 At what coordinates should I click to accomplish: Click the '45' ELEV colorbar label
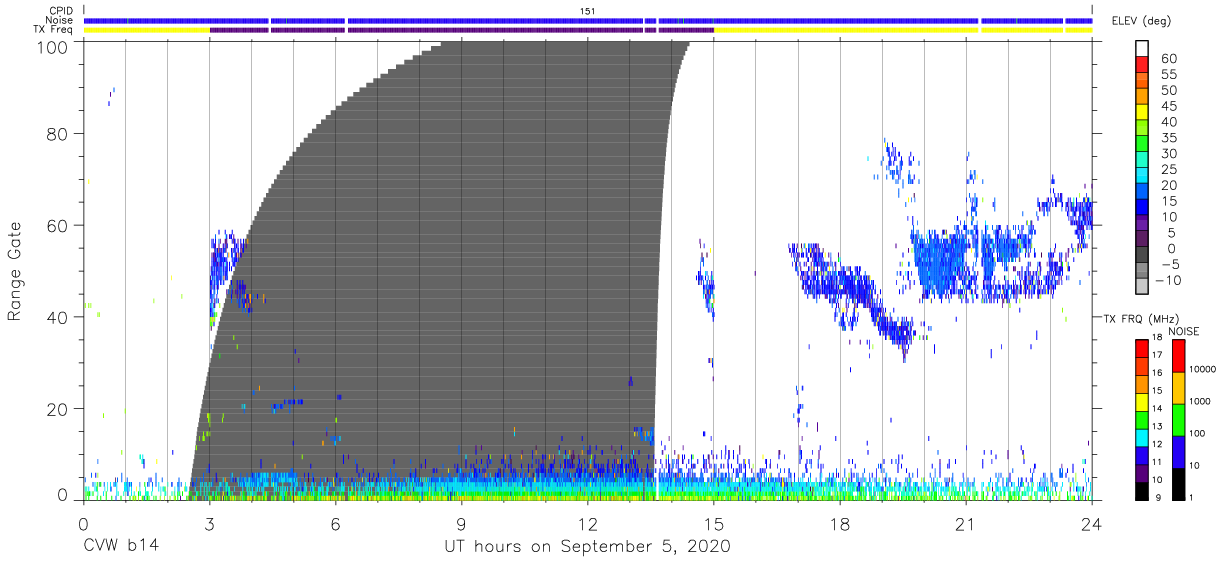(x=1168, y=107)
